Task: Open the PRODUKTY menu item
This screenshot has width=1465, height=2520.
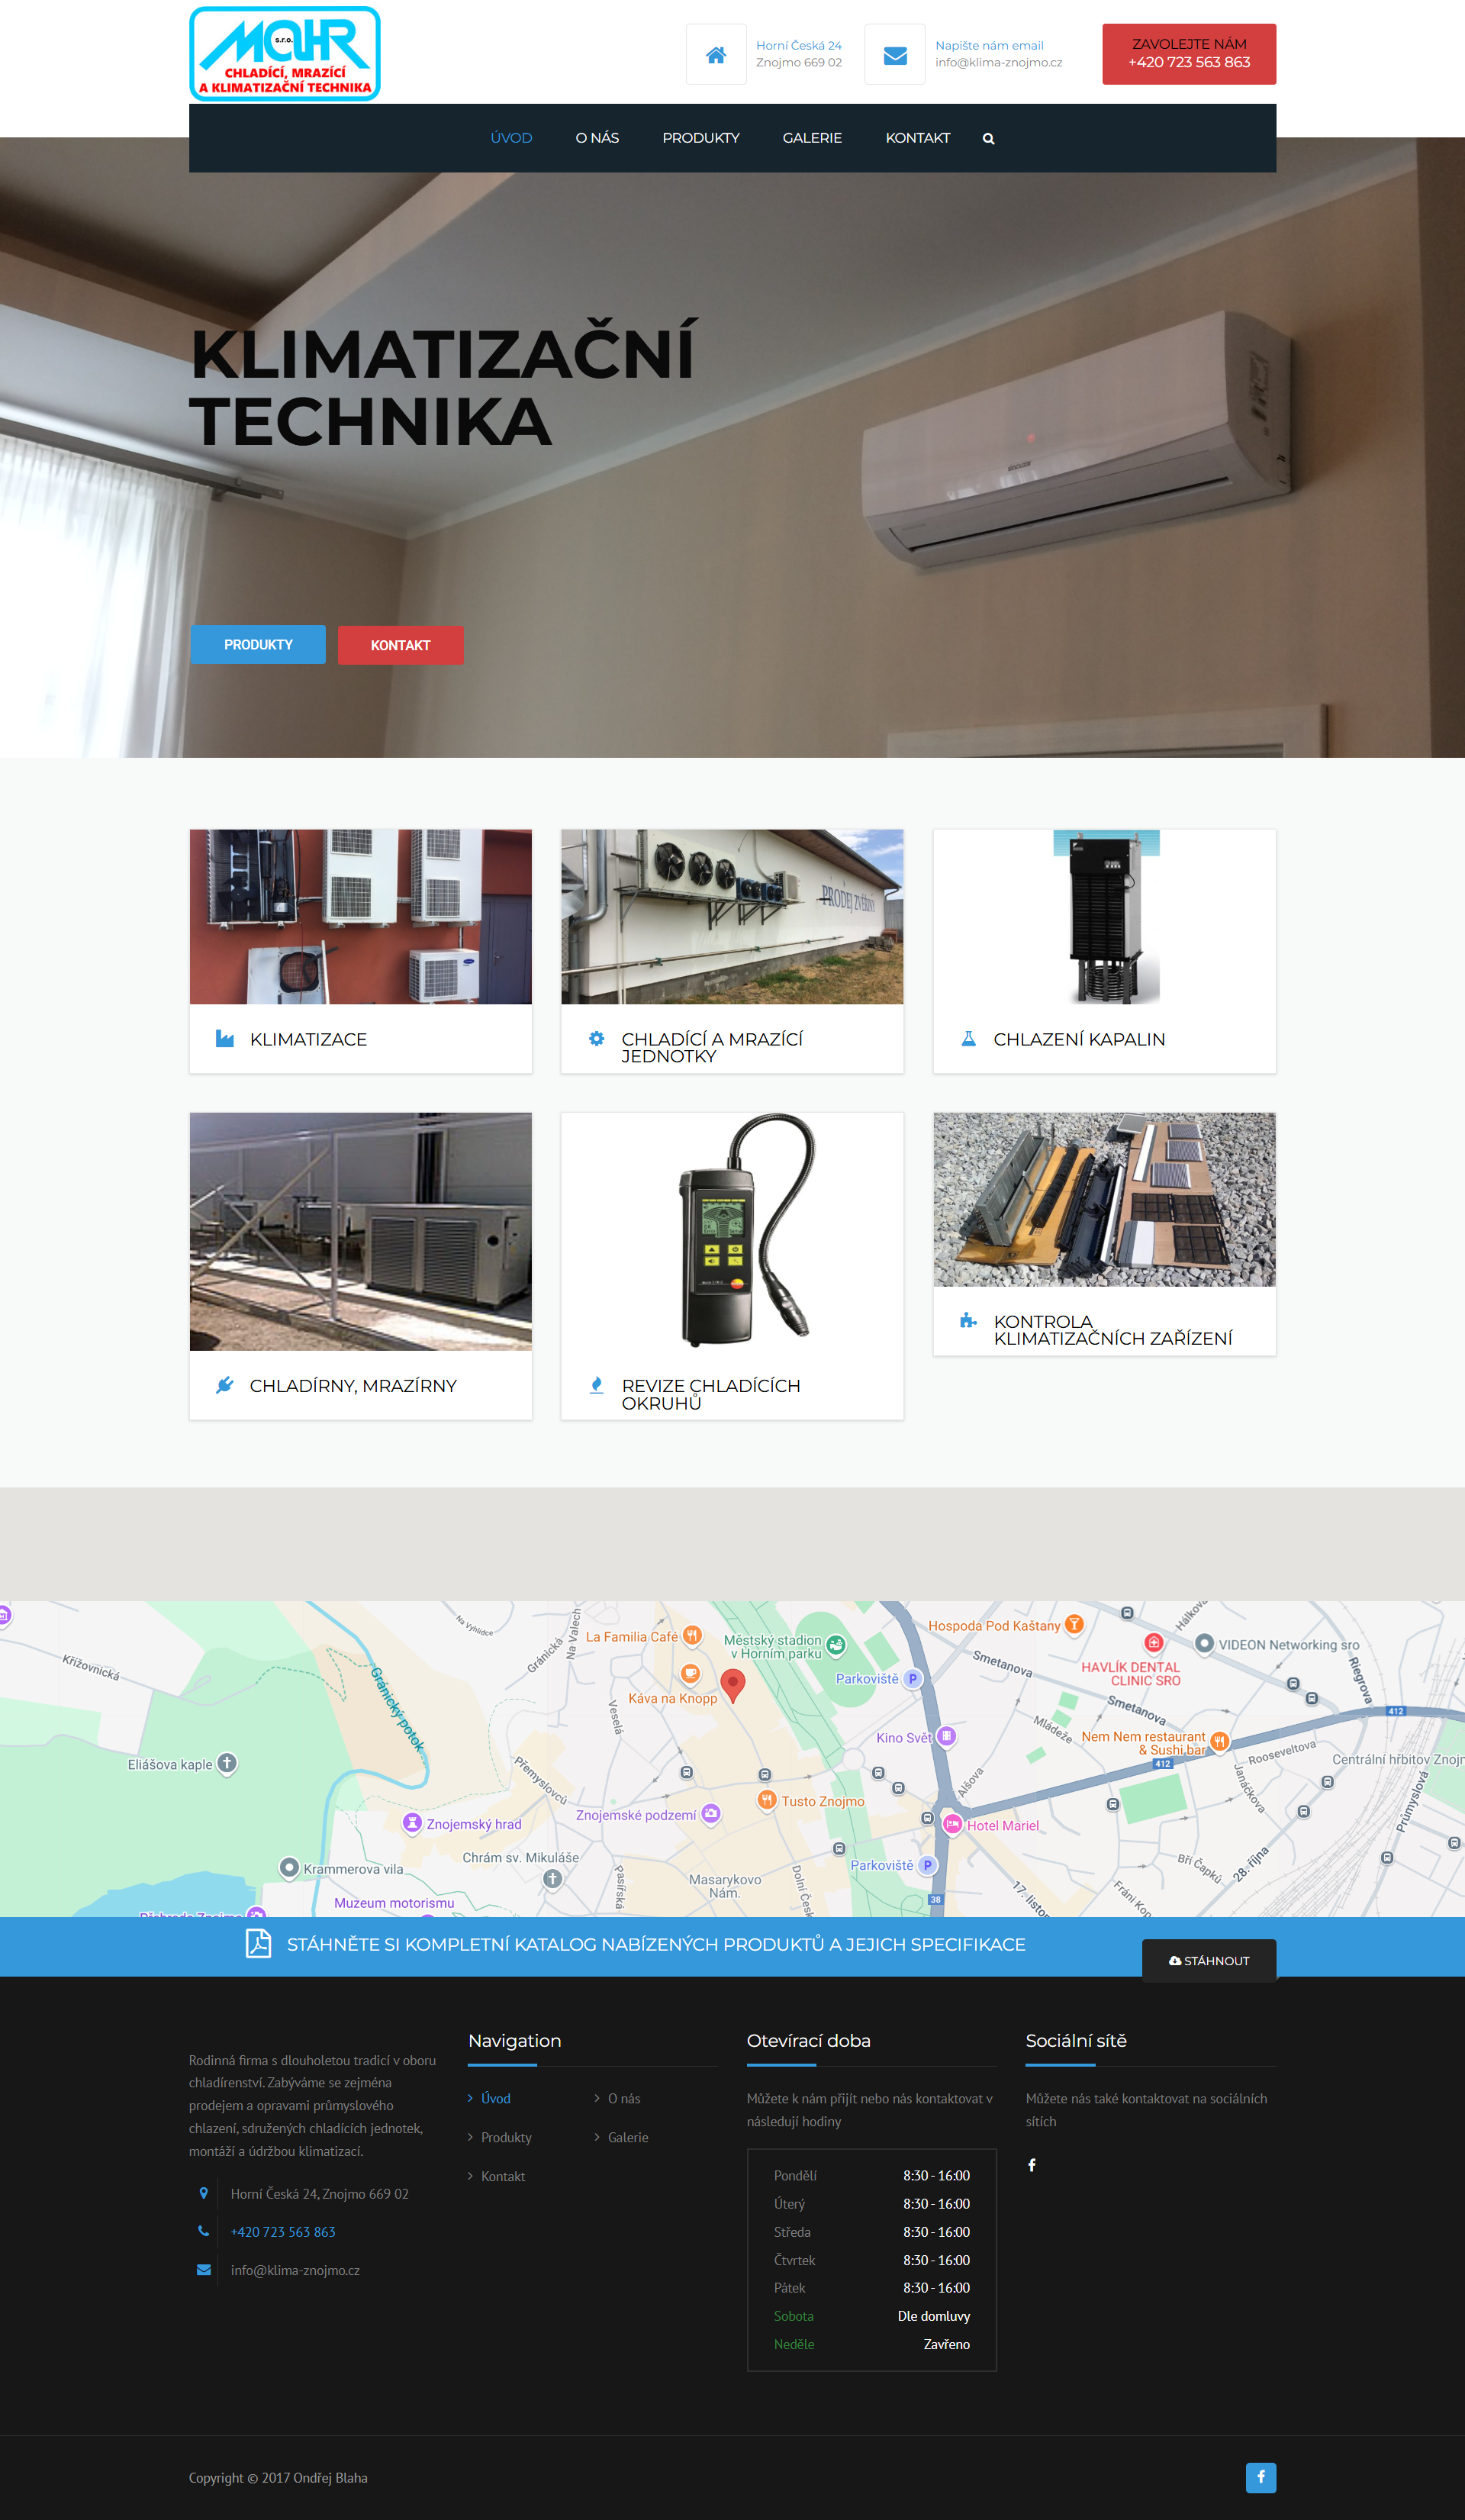Action: [700, 138]
